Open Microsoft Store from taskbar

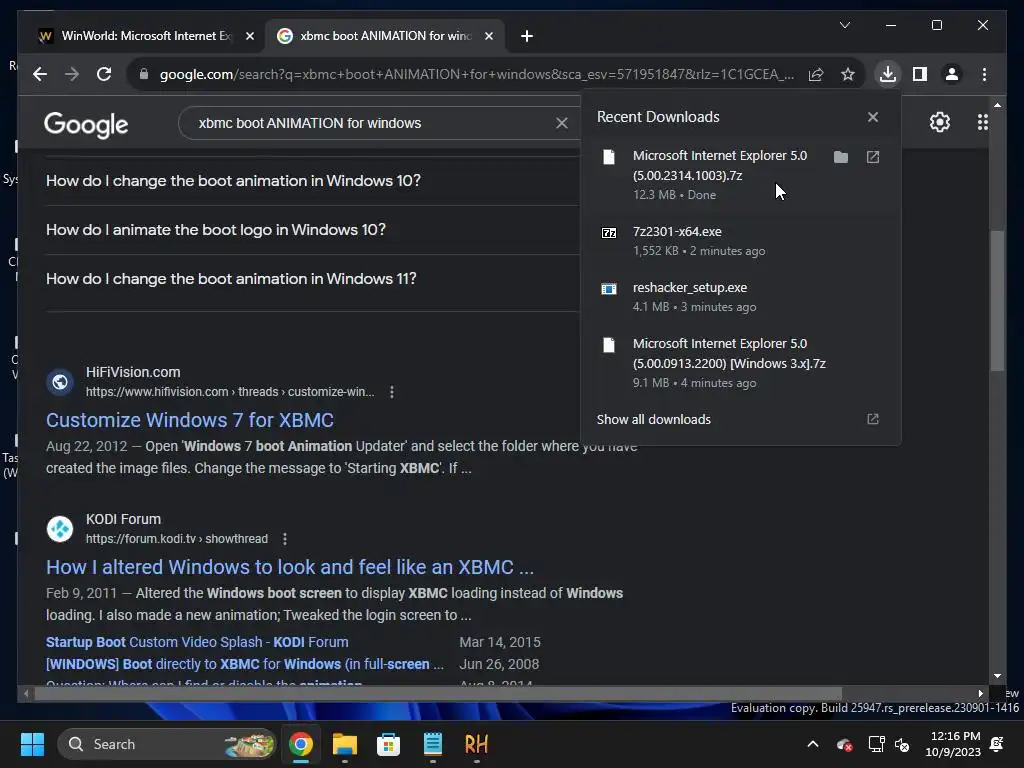[x=388, y=744]
